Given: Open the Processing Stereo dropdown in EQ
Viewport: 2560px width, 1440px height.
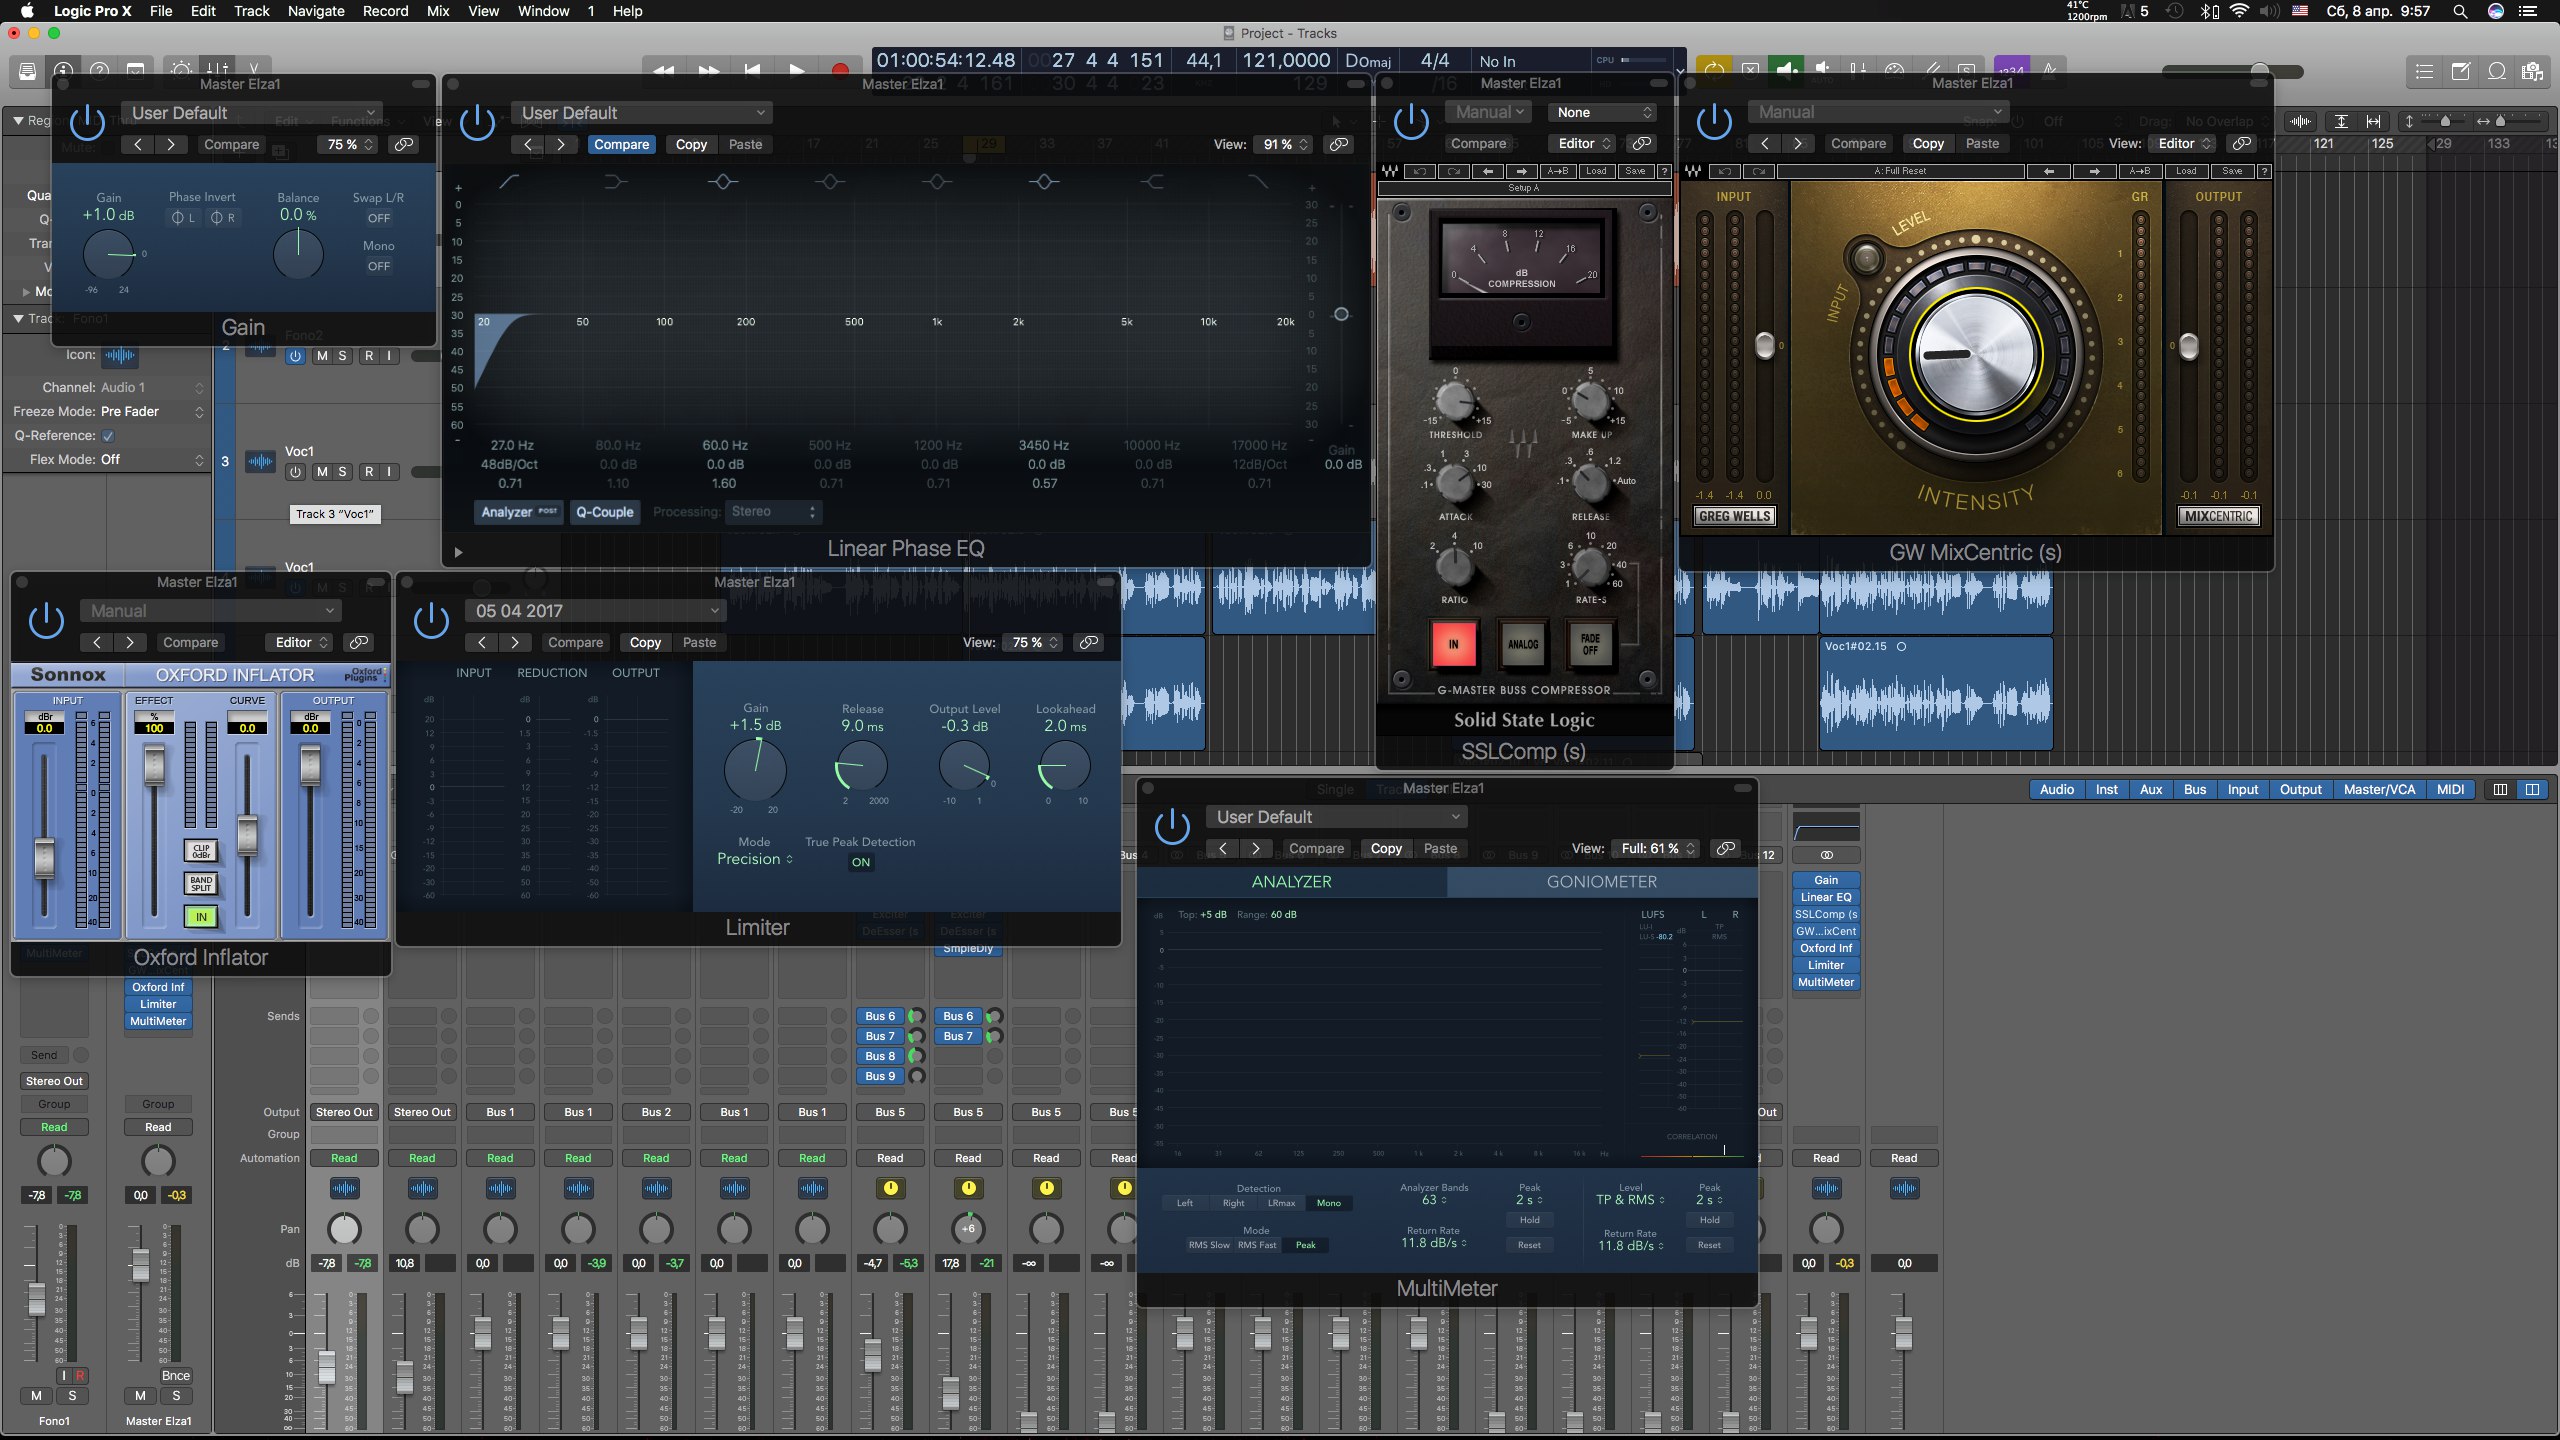Looking at the screenshot, I should 773,512.
